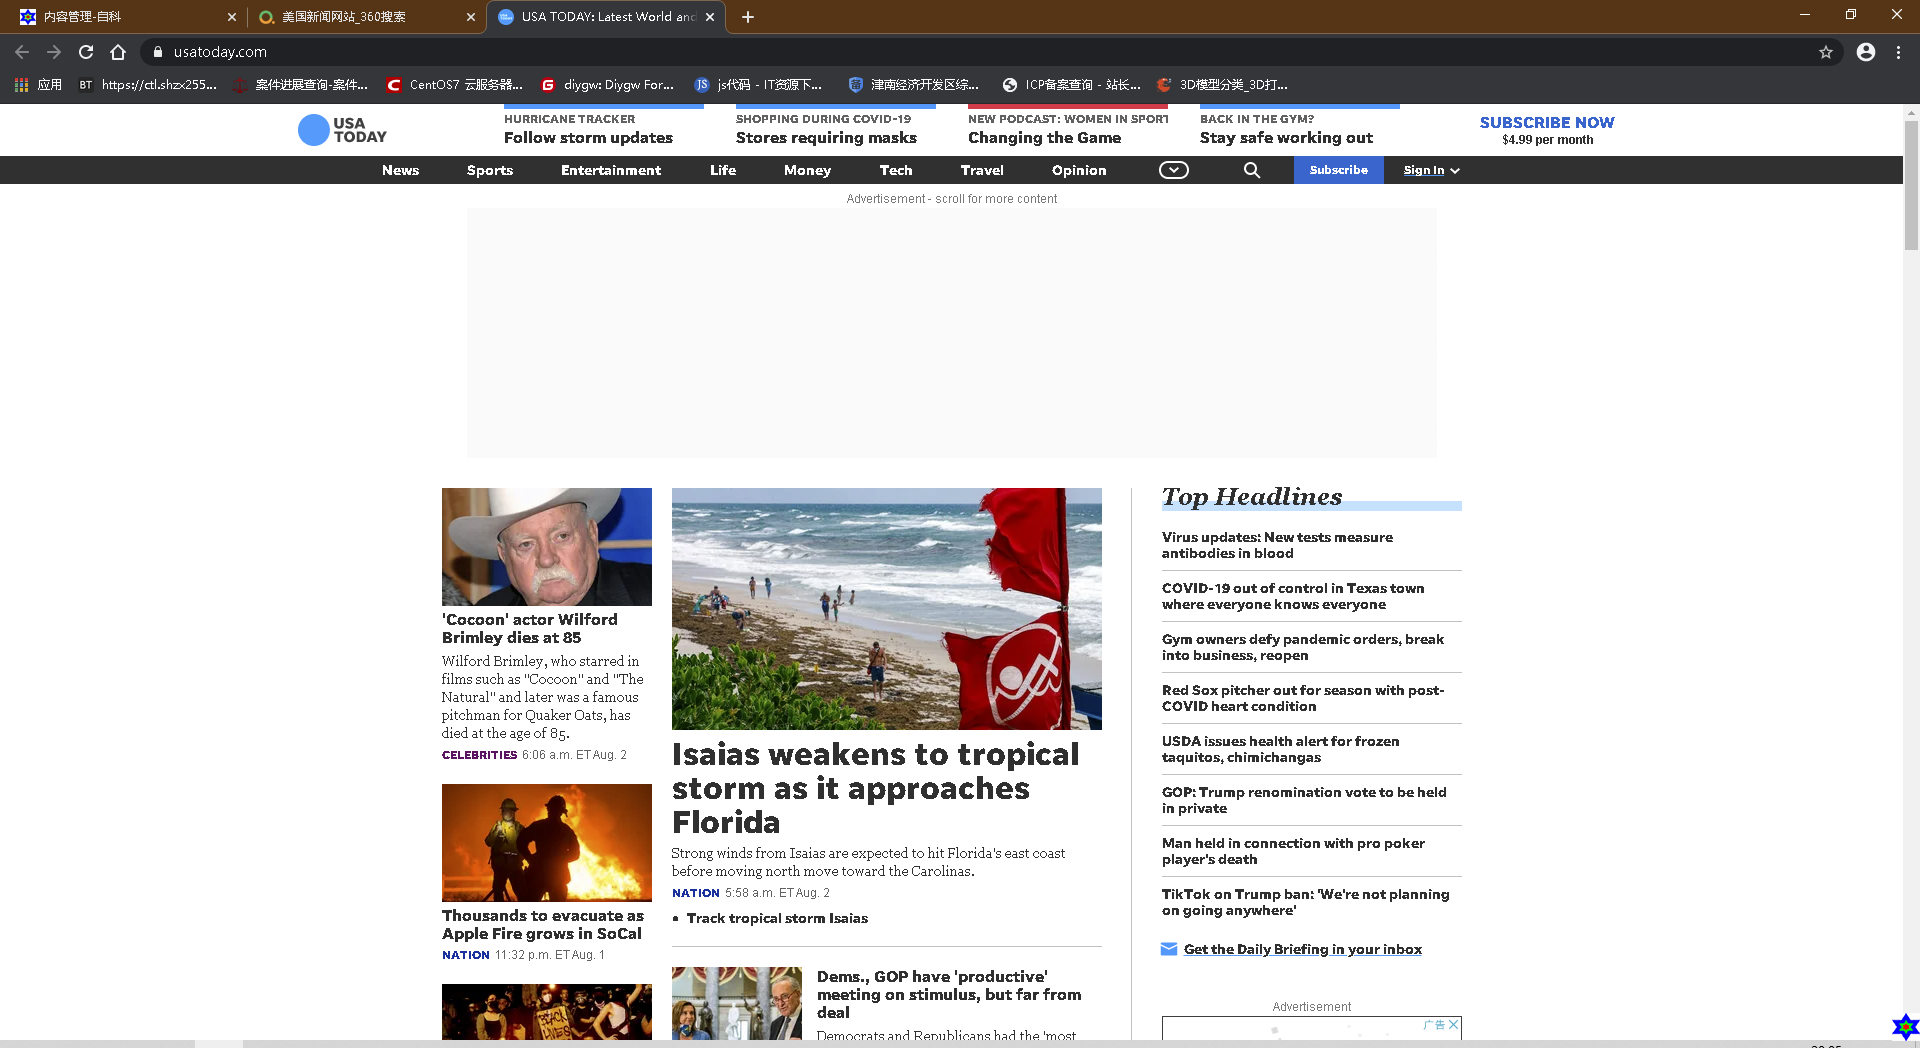Open Changing the Game podcast promo
The height and width of the screenshot is (1048, 1920).
pyautogui.click(x=1067, y=128)
